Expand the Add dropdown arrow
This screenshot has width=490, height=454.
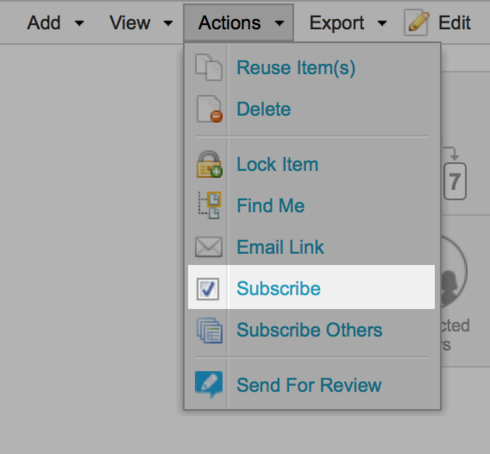tap(79, 23)
